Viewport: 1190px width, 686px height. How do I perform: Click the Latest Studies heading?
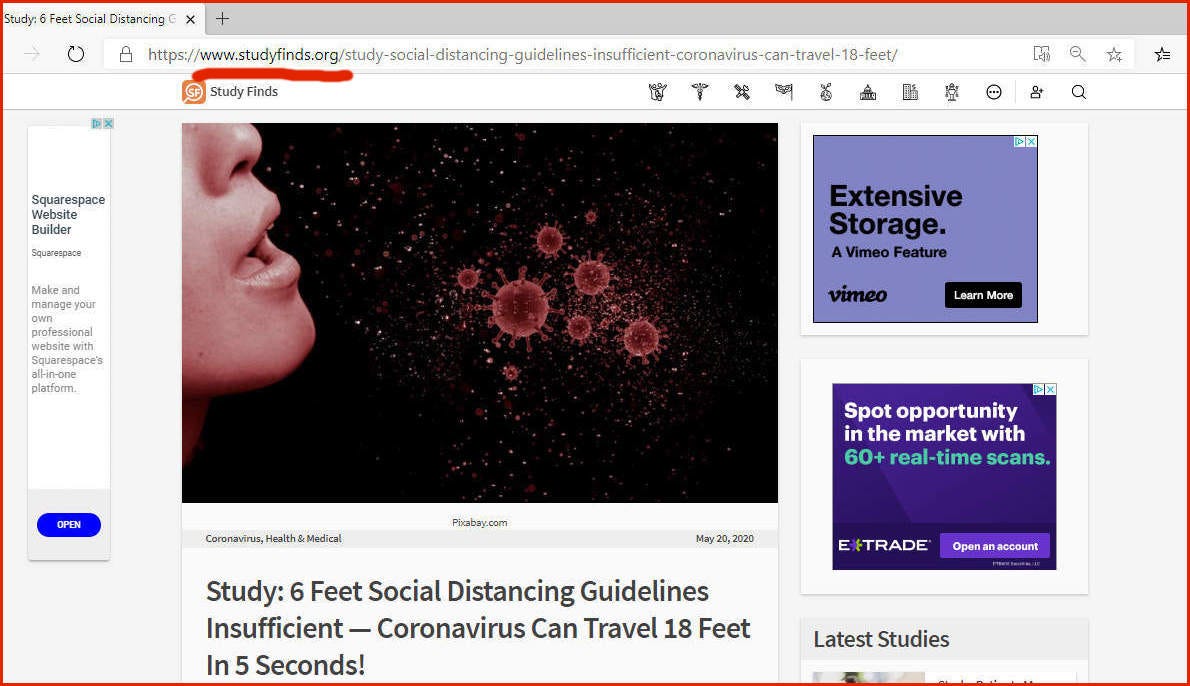(x=881, y=639)
